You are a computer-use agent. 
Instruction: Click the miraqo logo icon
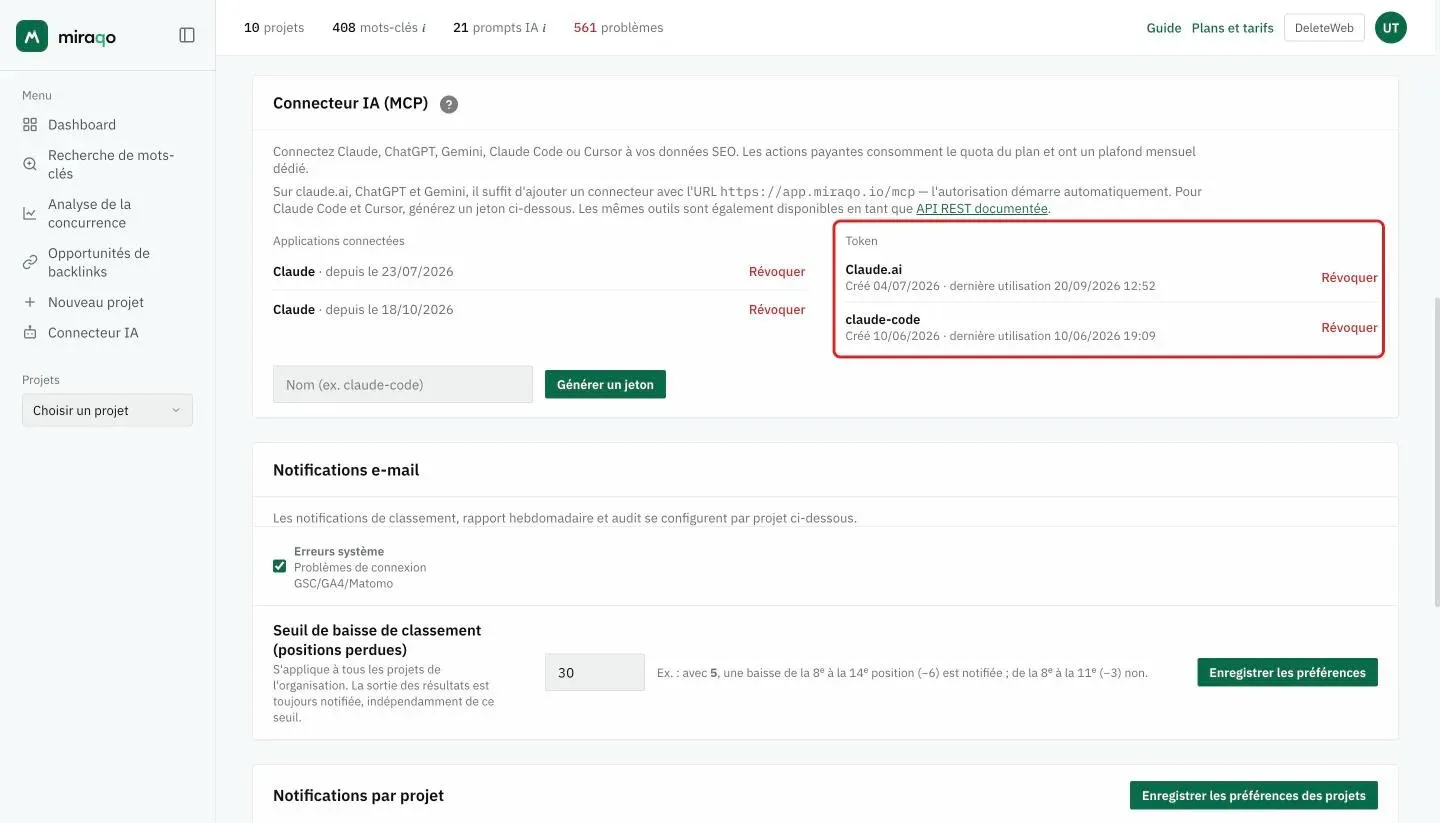point(32,36)
